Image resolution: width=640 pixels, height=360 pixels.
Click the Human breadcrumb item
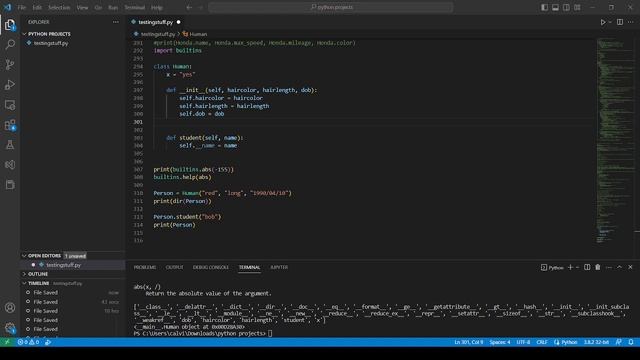click(195, 34)
